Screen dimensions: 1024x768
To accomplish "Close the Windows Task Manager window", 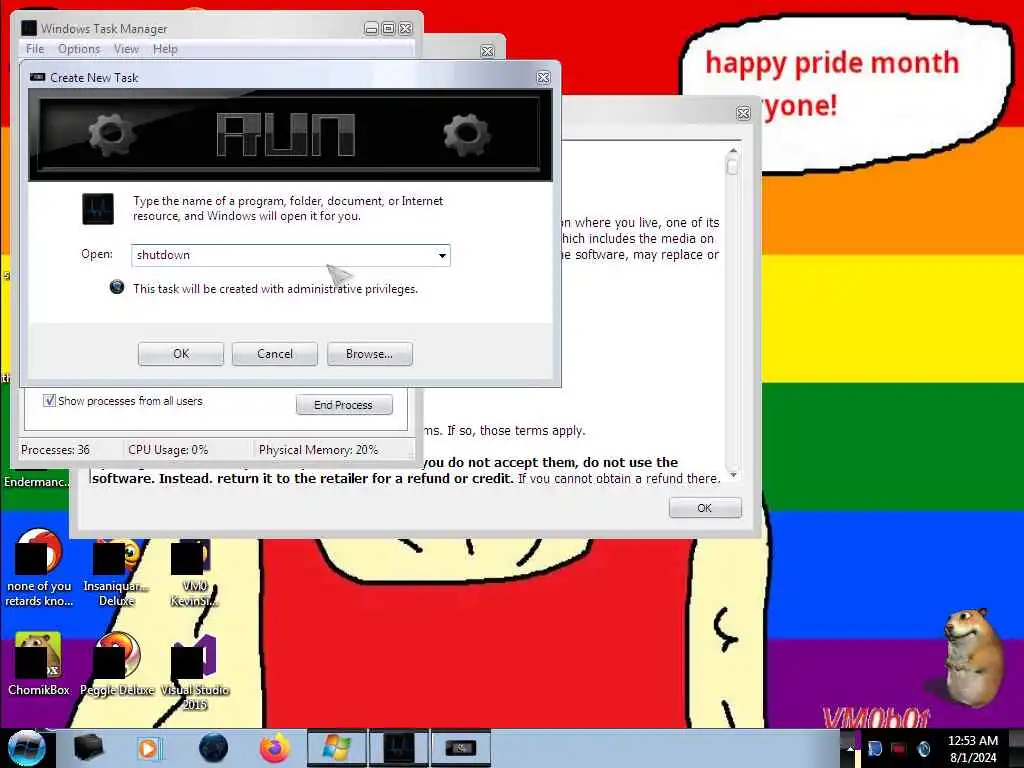I will tap(406, 29).
